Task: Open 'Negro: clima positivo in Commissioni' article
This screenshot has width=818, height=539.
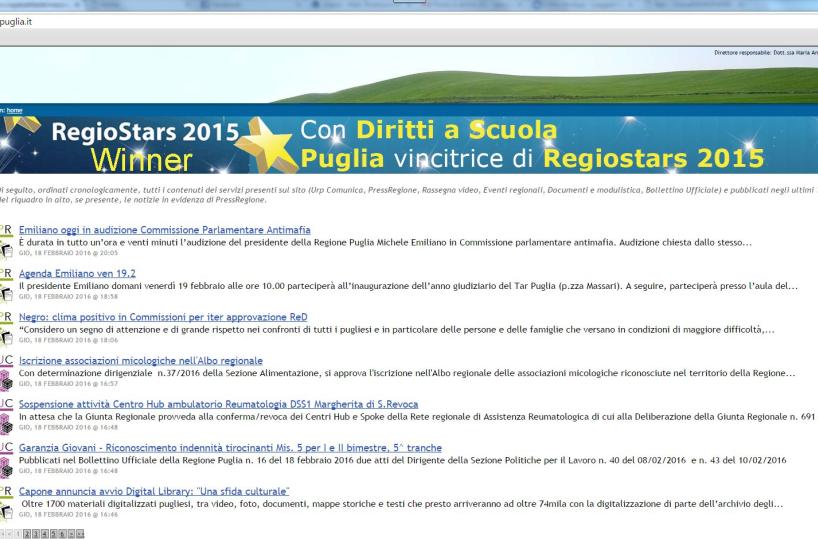Action: click(x=163, y=317)
